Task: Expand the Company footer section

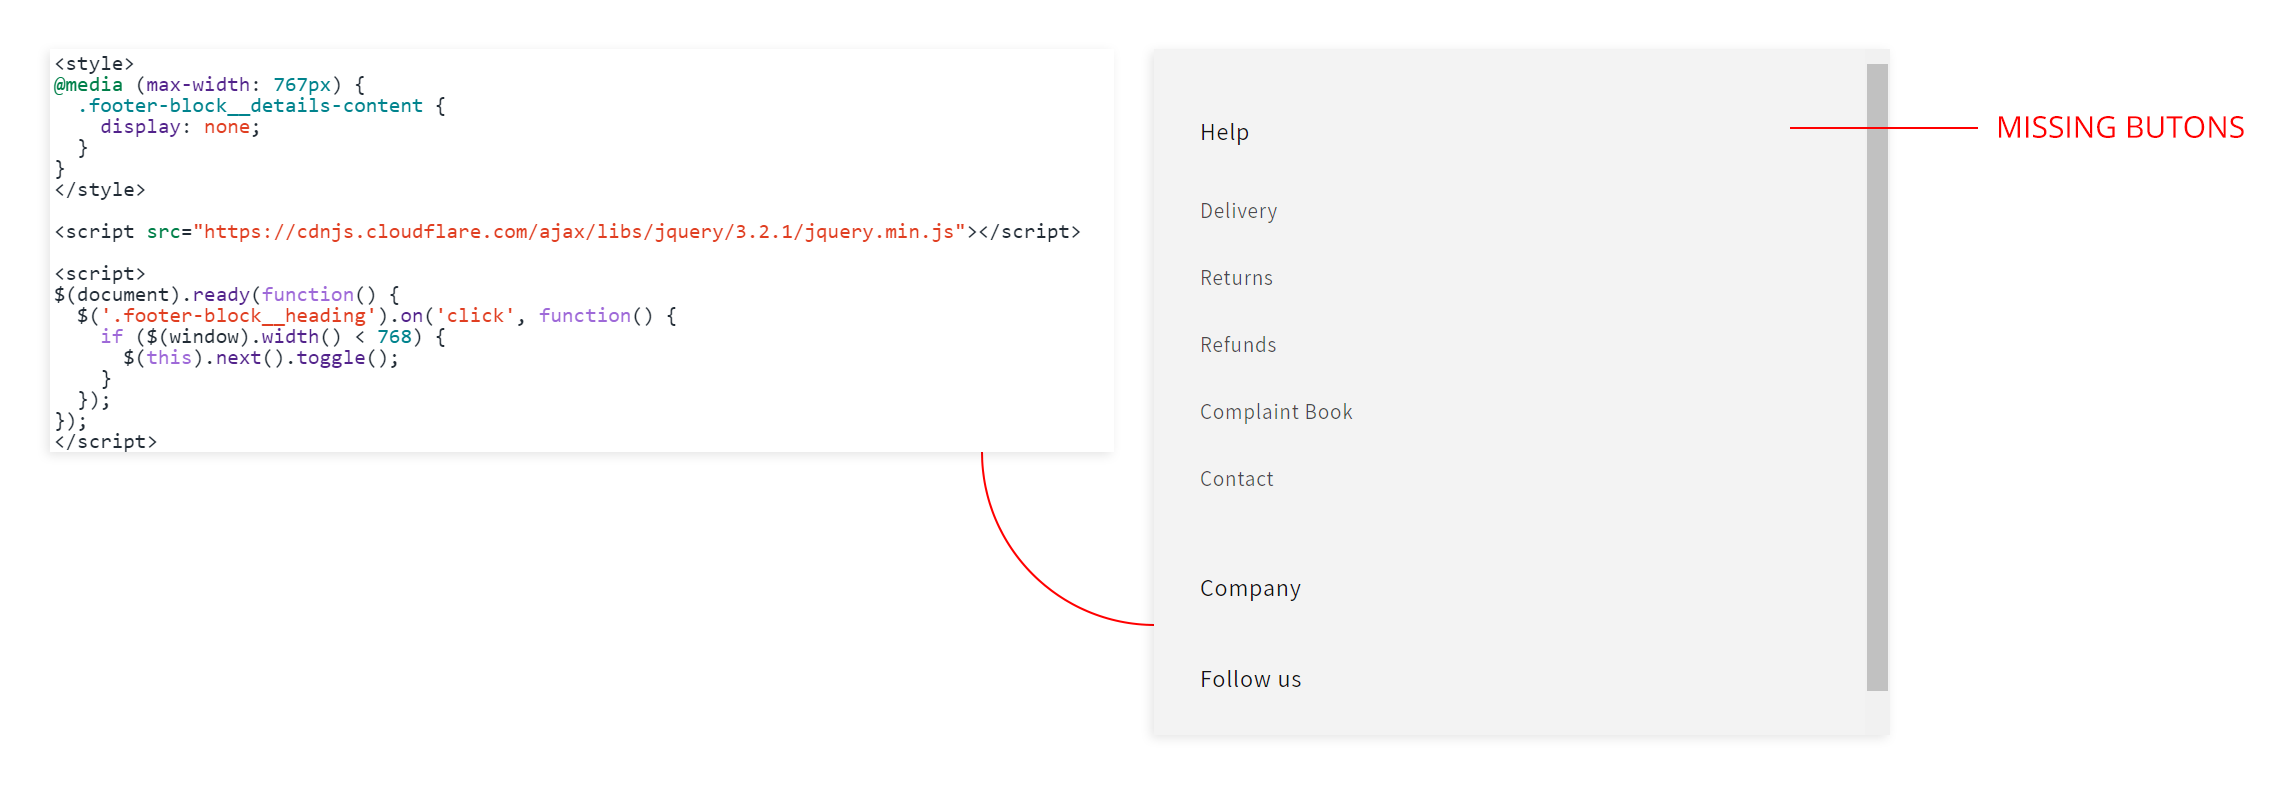Action: (x=1250, y=588)
